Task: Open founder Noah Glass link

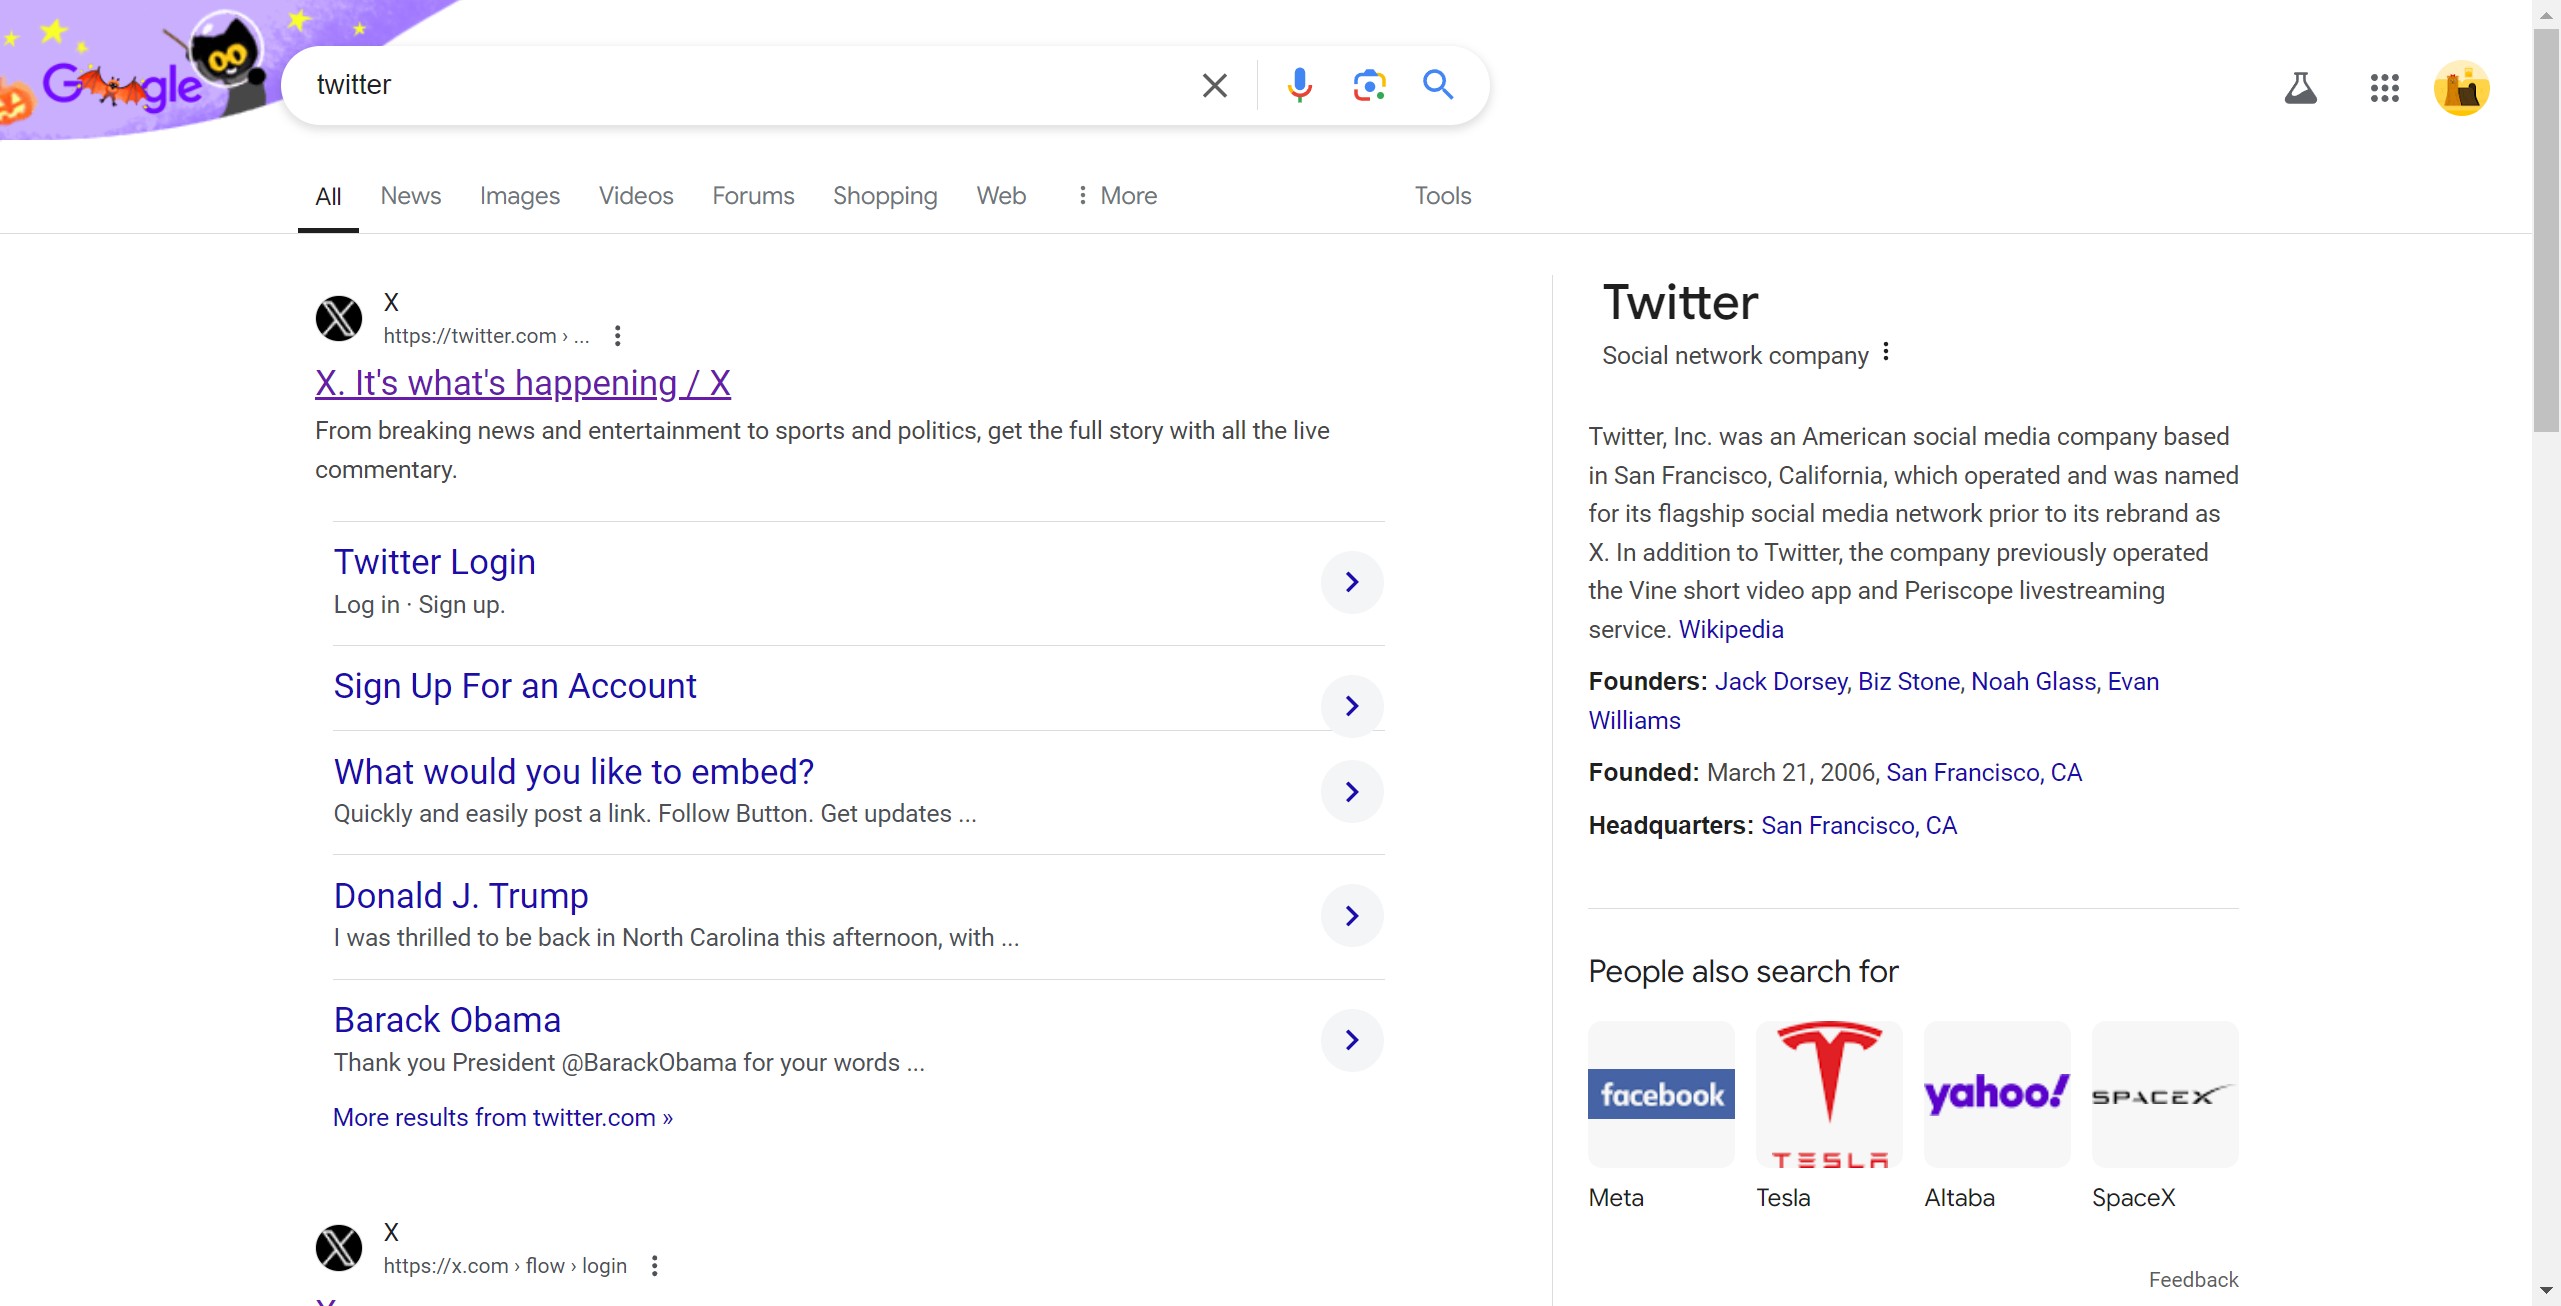Action: [2034, 682]
